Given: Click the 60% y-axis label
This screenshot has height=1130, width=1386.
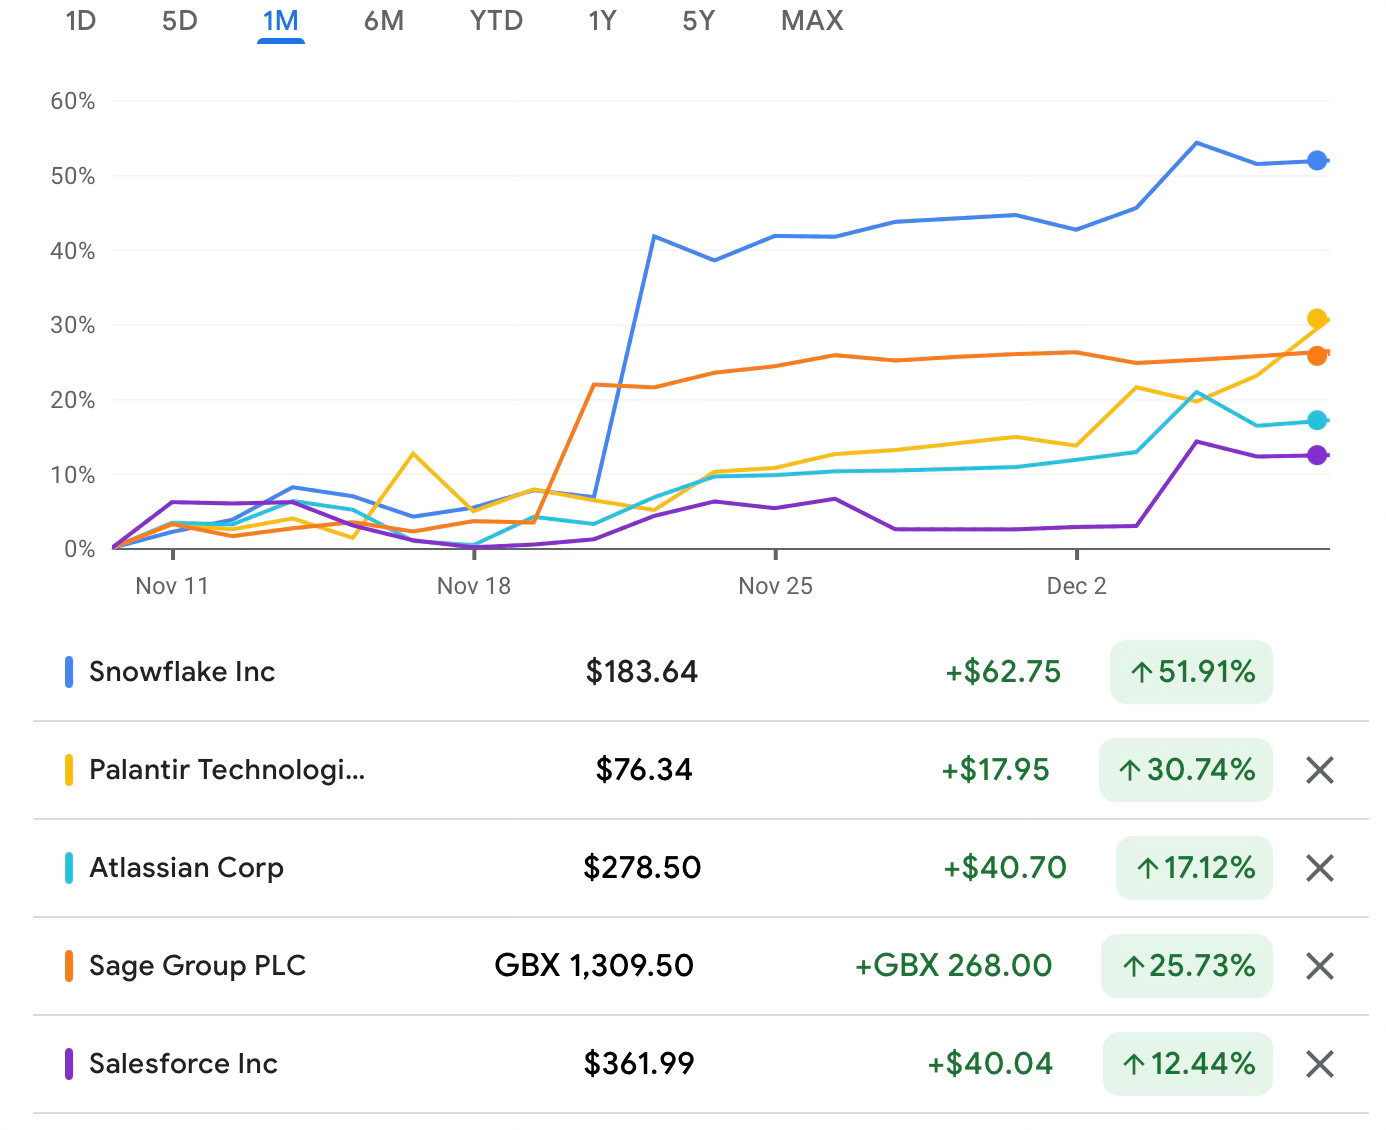Looking at the screenshot, I should [x=73, y=101].
